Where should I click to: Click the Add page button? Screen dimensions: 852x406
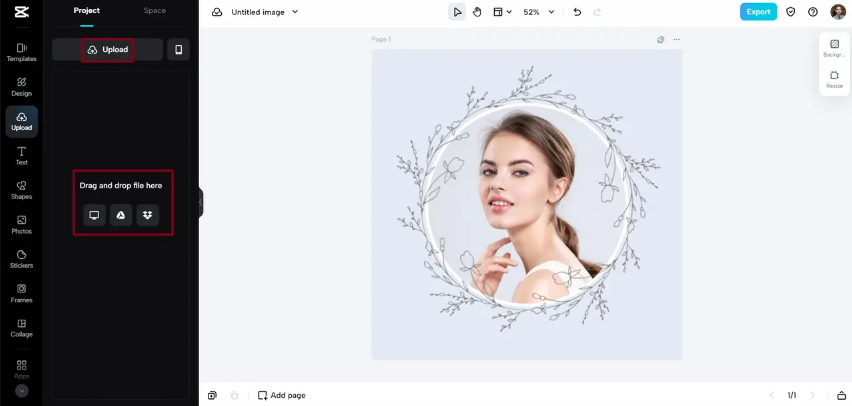pos(281,395)
